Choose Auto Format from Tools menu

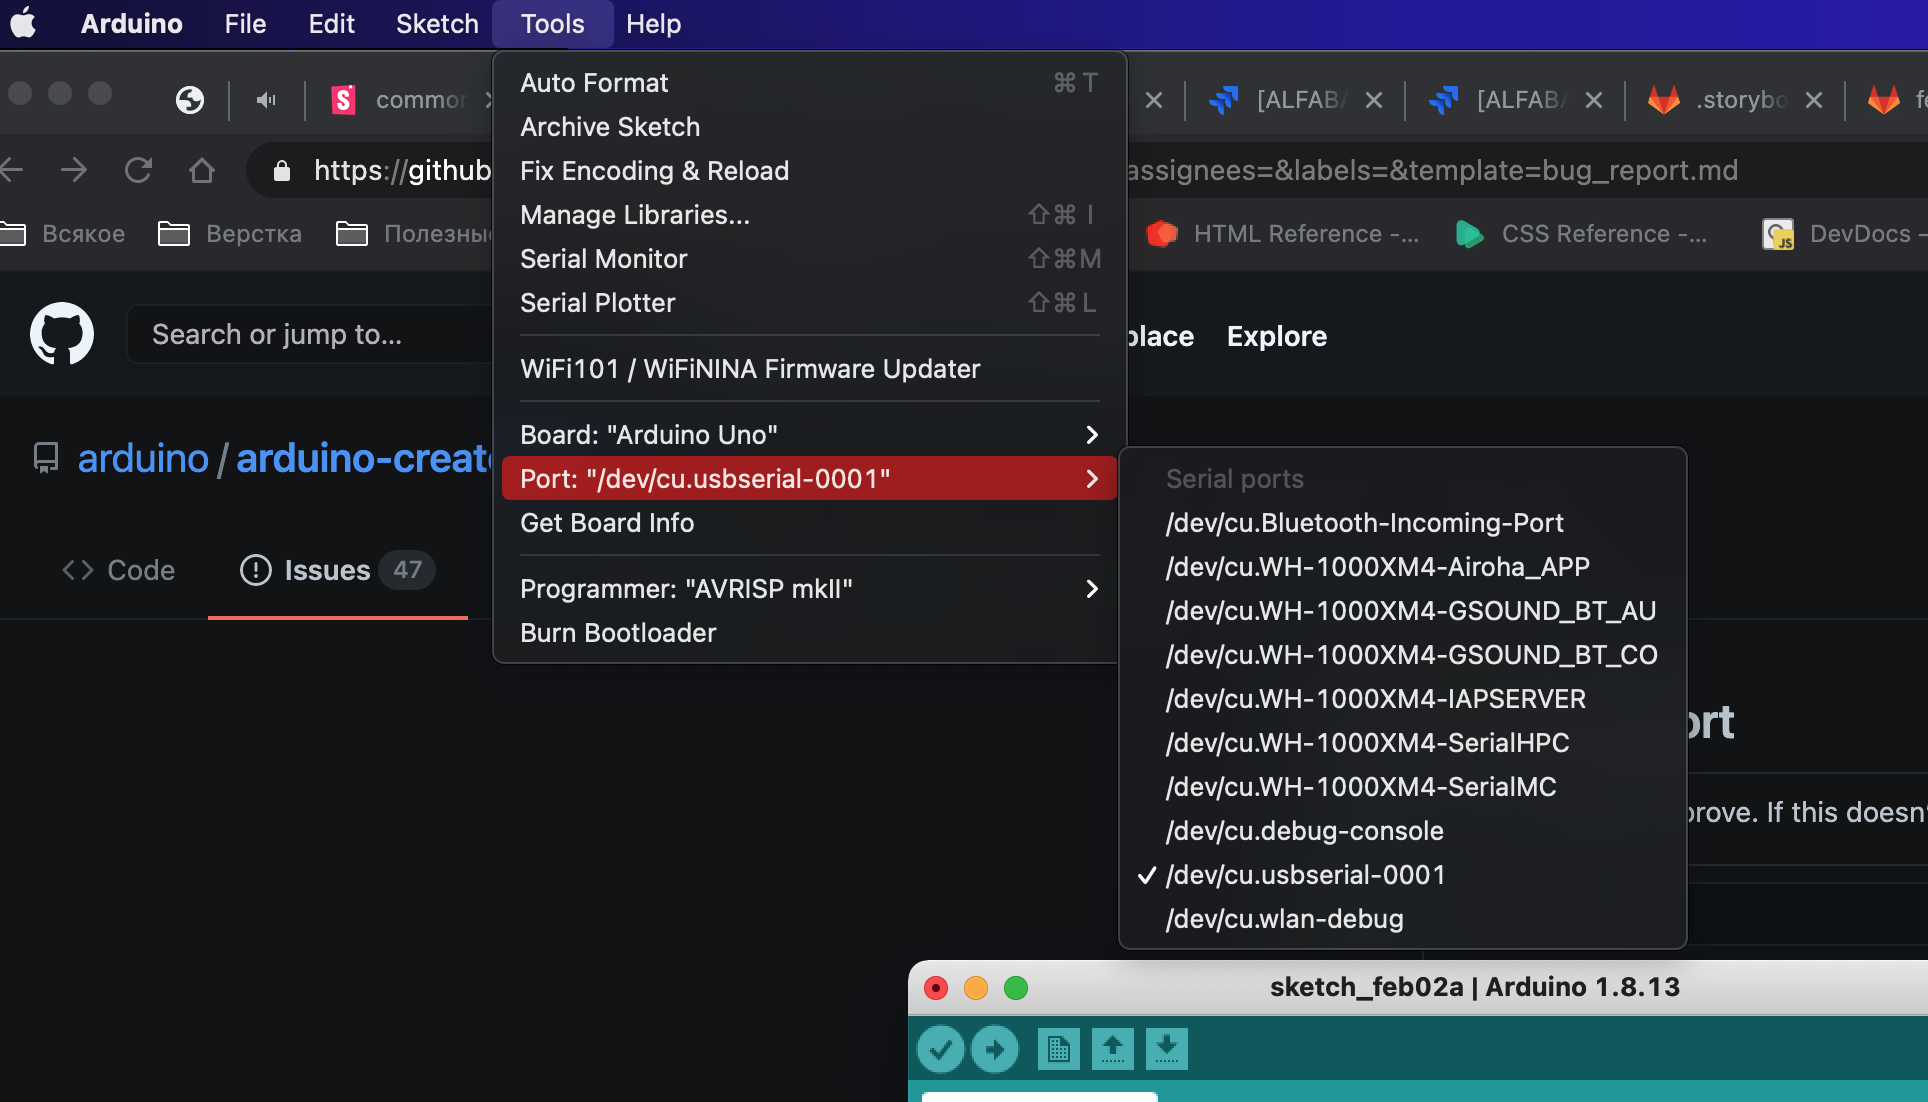click(x=809, y=83)
